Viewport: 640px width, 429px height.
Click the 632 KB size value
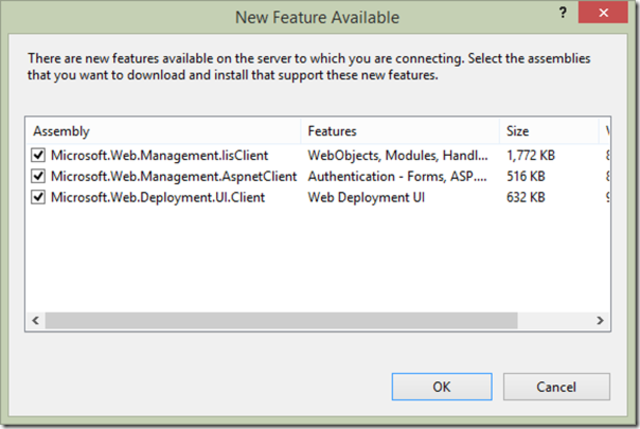click(x=526, y=198)
